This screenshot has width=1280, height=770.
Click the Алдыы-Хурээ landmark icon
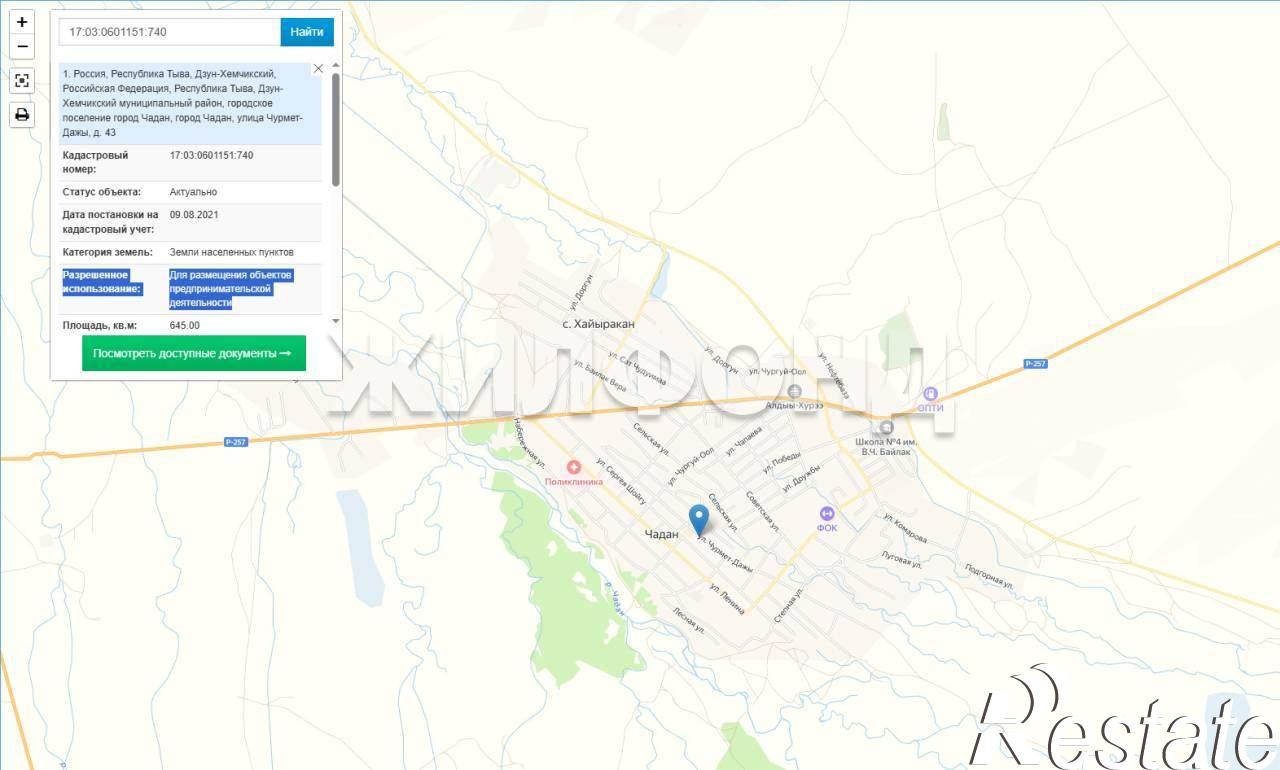coord(794,391)
